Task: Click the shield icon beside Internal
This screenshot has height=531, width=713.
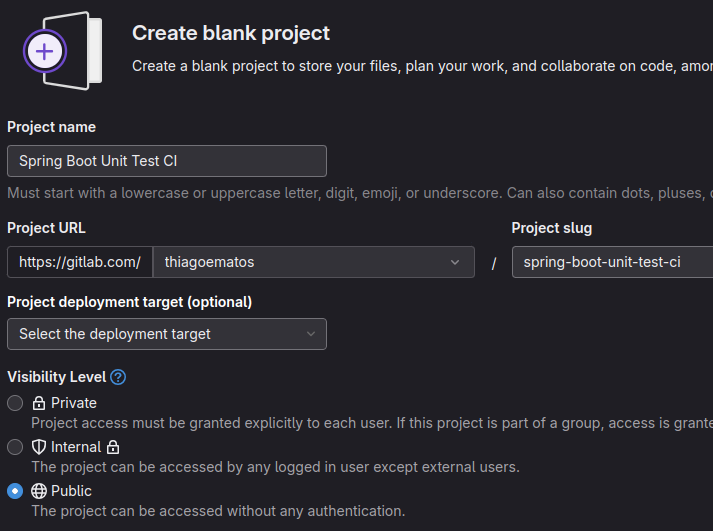Action: coord(39,447)
